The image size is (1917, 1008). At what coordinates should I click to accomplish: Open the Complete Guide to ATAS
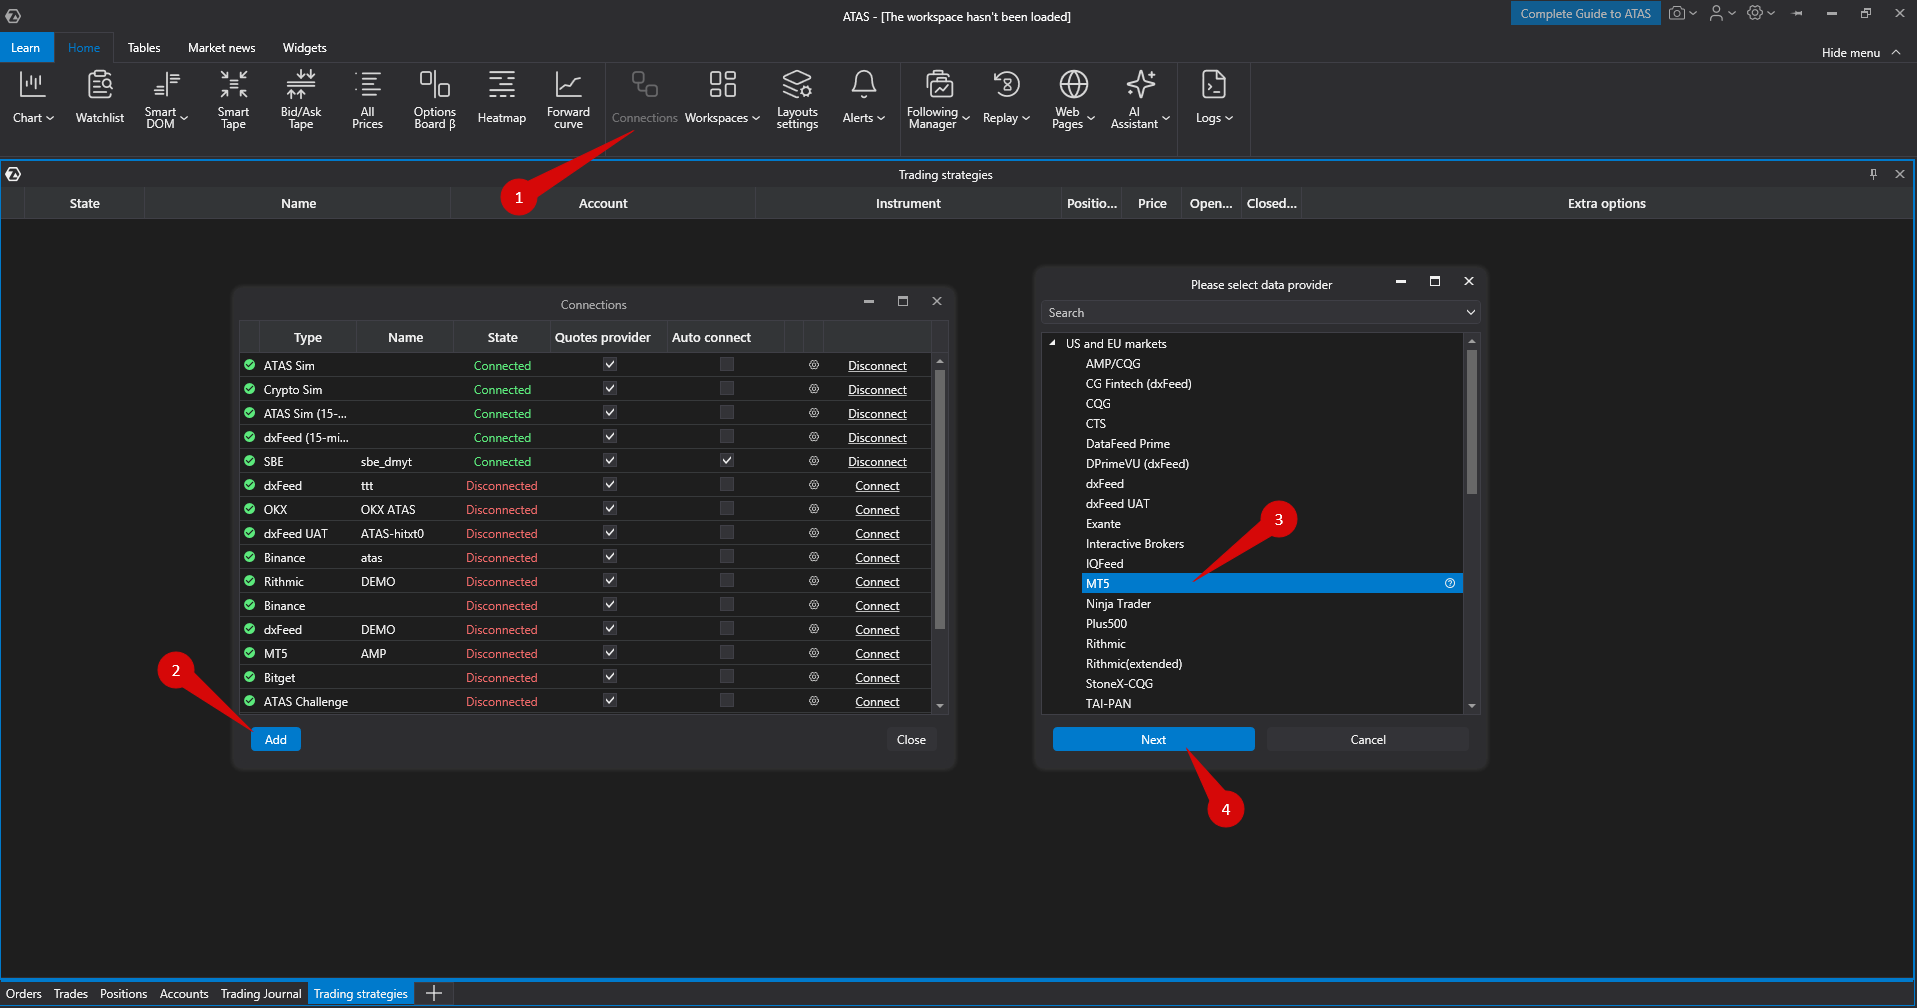coord(1586,13)
